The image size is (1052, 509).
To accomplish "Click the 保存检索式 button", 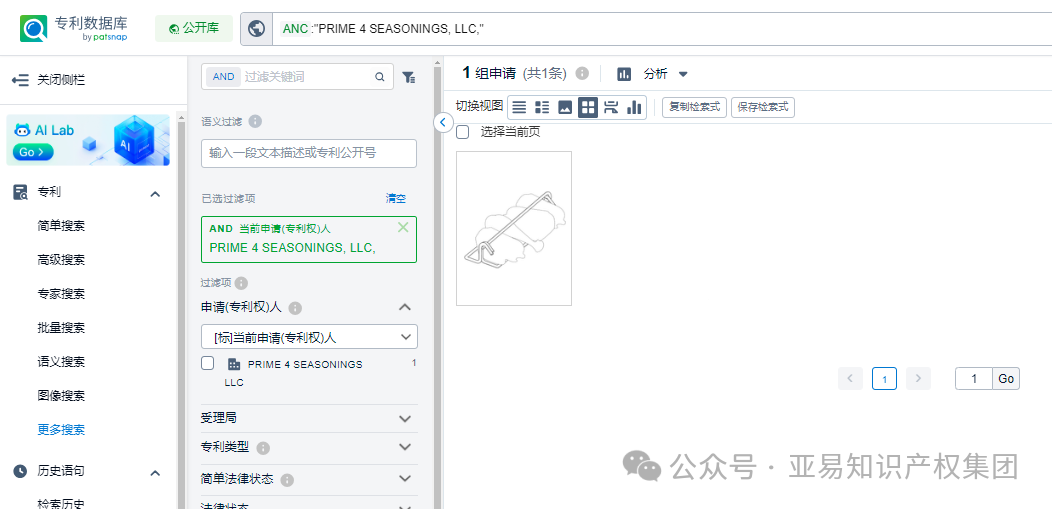I will 763,107.
